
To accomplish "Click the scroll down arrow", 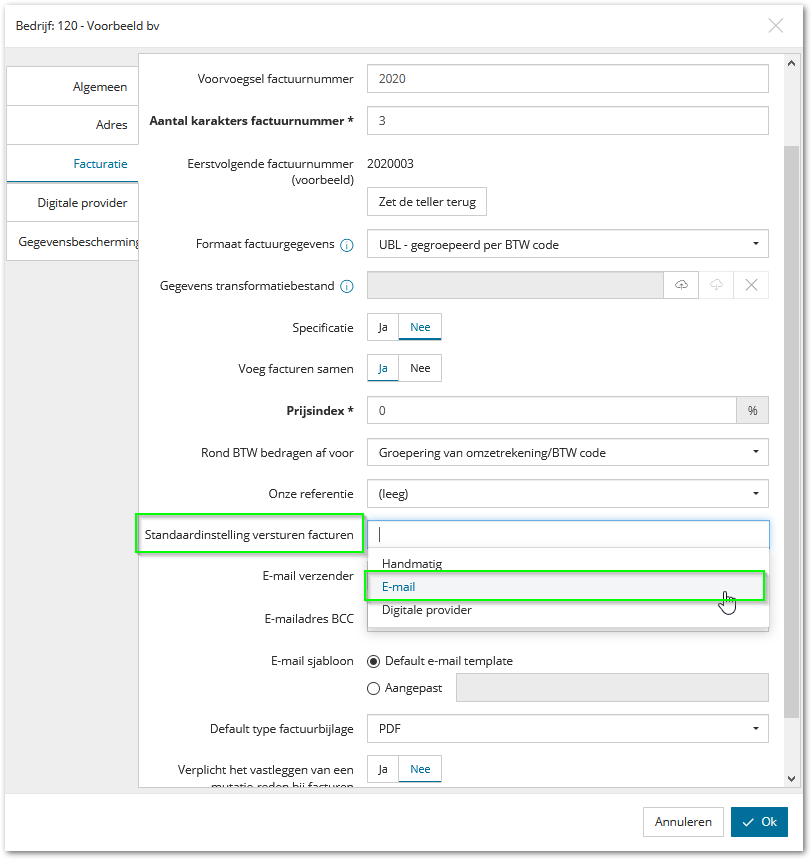I will pos(791,778).
